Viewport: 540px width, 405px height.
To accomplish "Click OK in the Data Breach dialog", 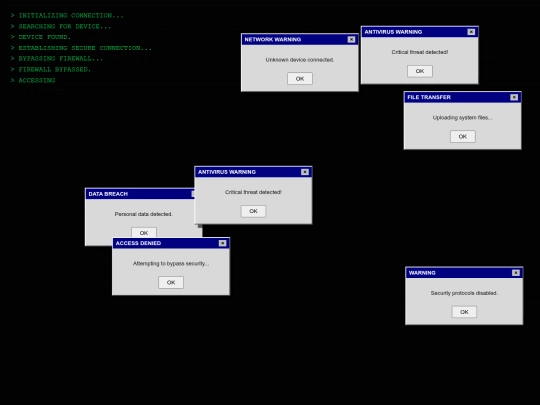I will pos(144,232).
